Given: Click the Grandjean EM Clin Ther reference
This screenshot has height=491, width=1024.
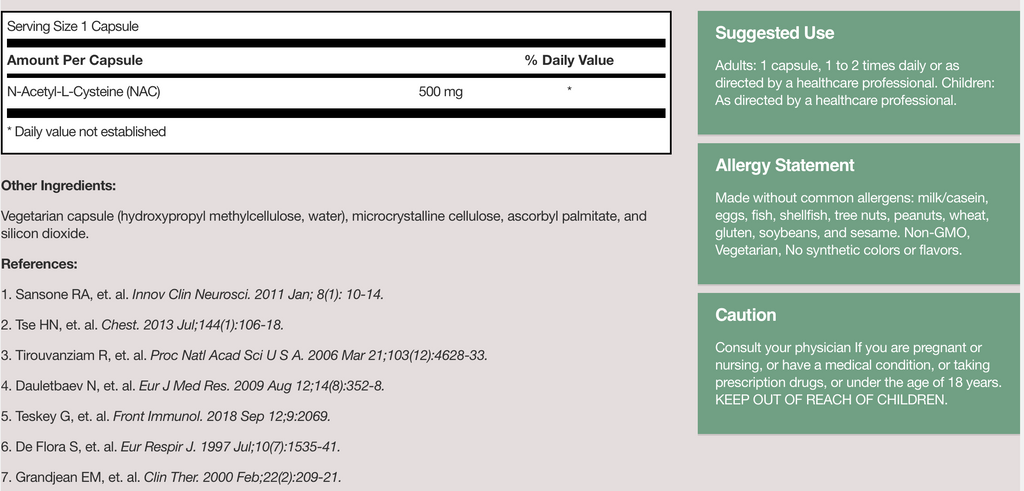Looking at the screenshot, I should (171, 477).
